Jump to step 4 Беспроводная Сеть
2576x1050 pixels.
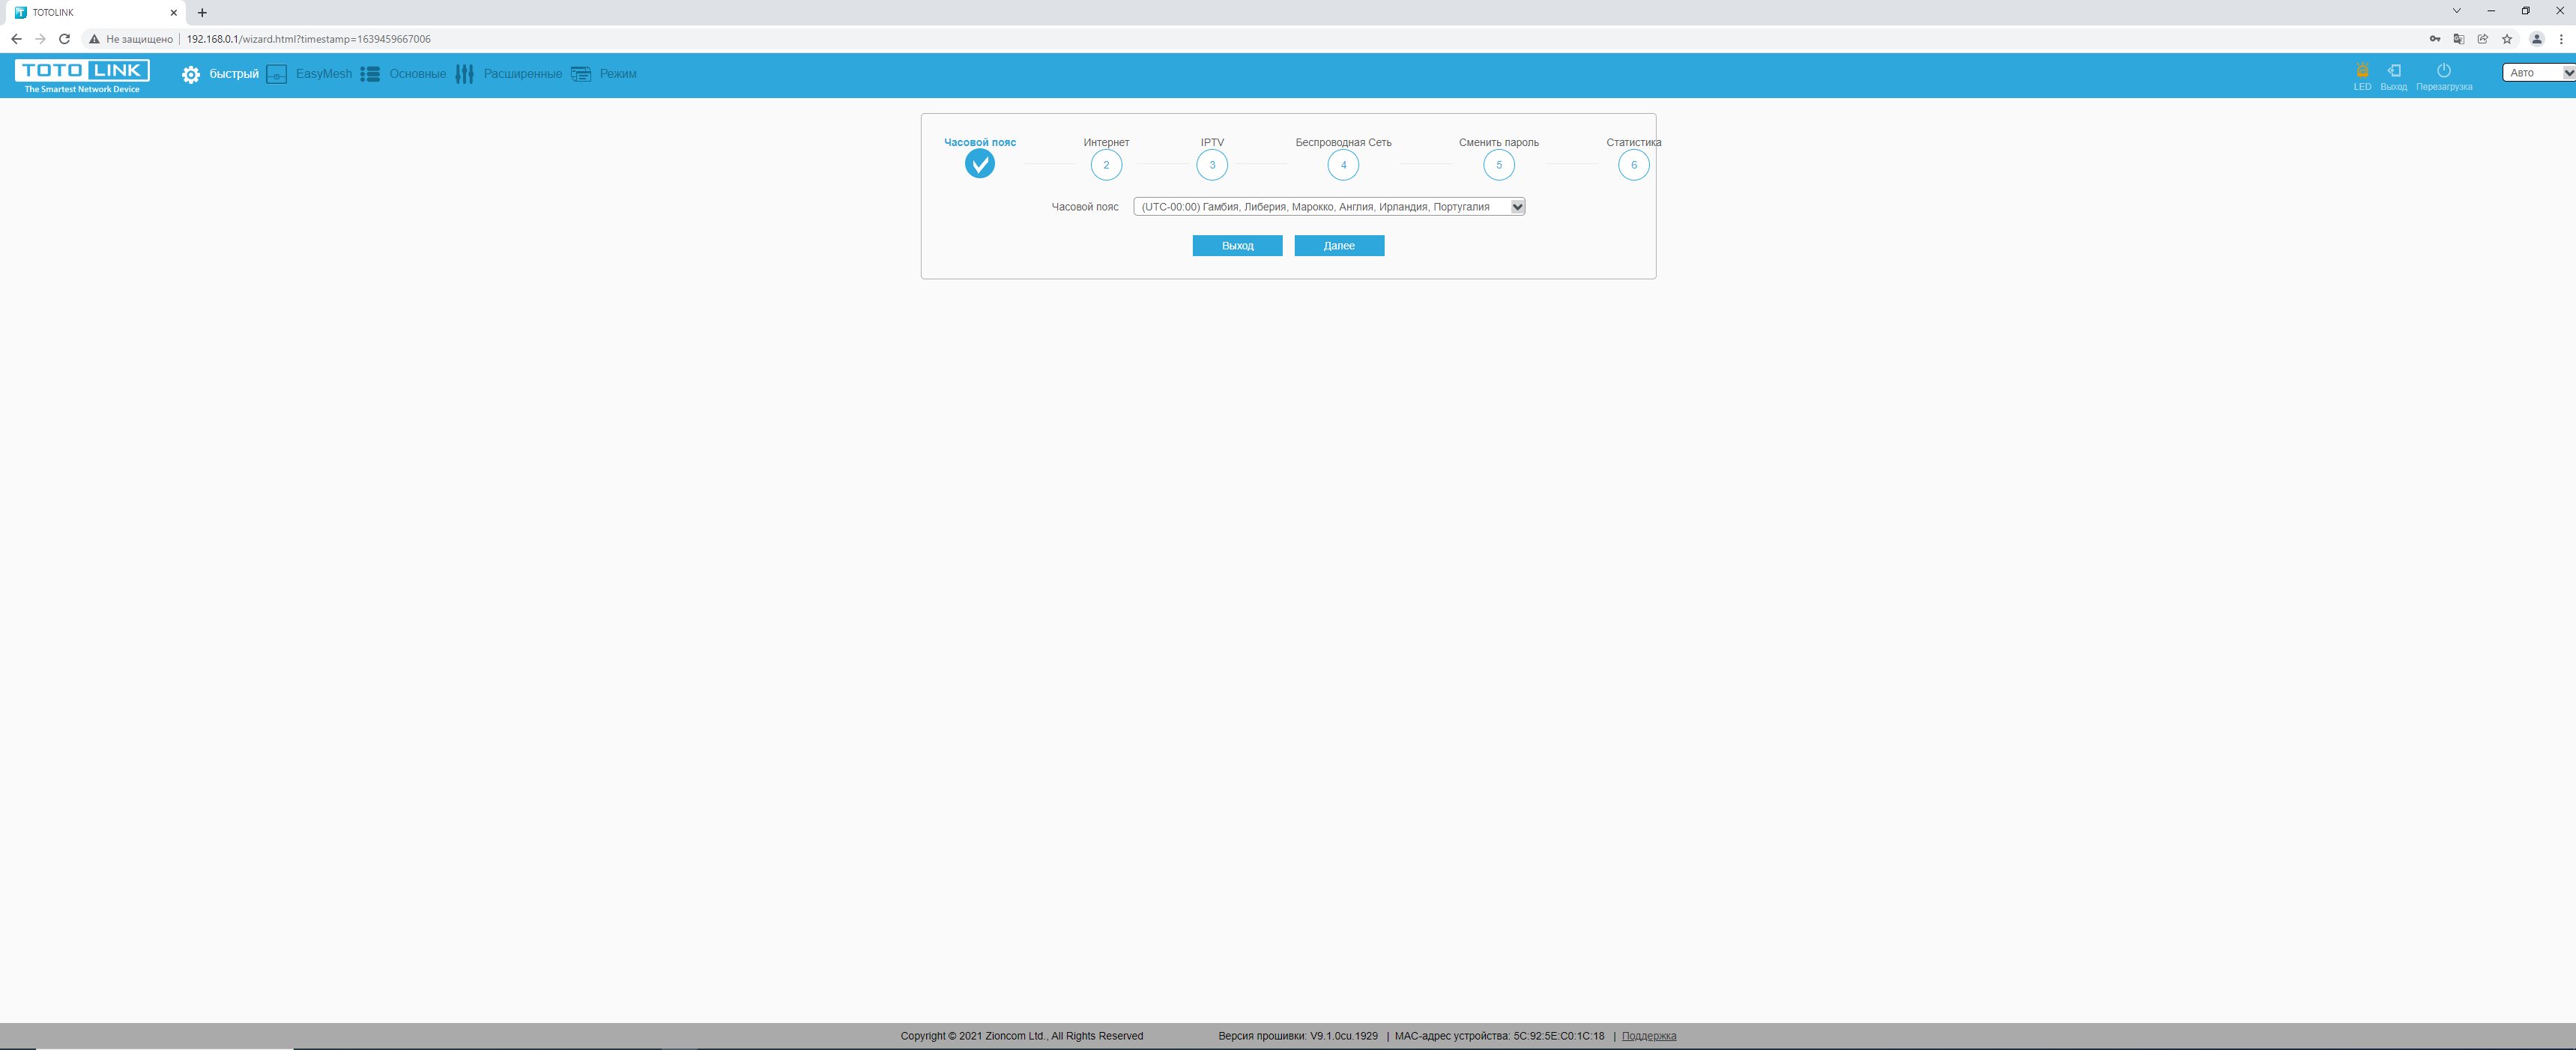tap(1343, 165)
